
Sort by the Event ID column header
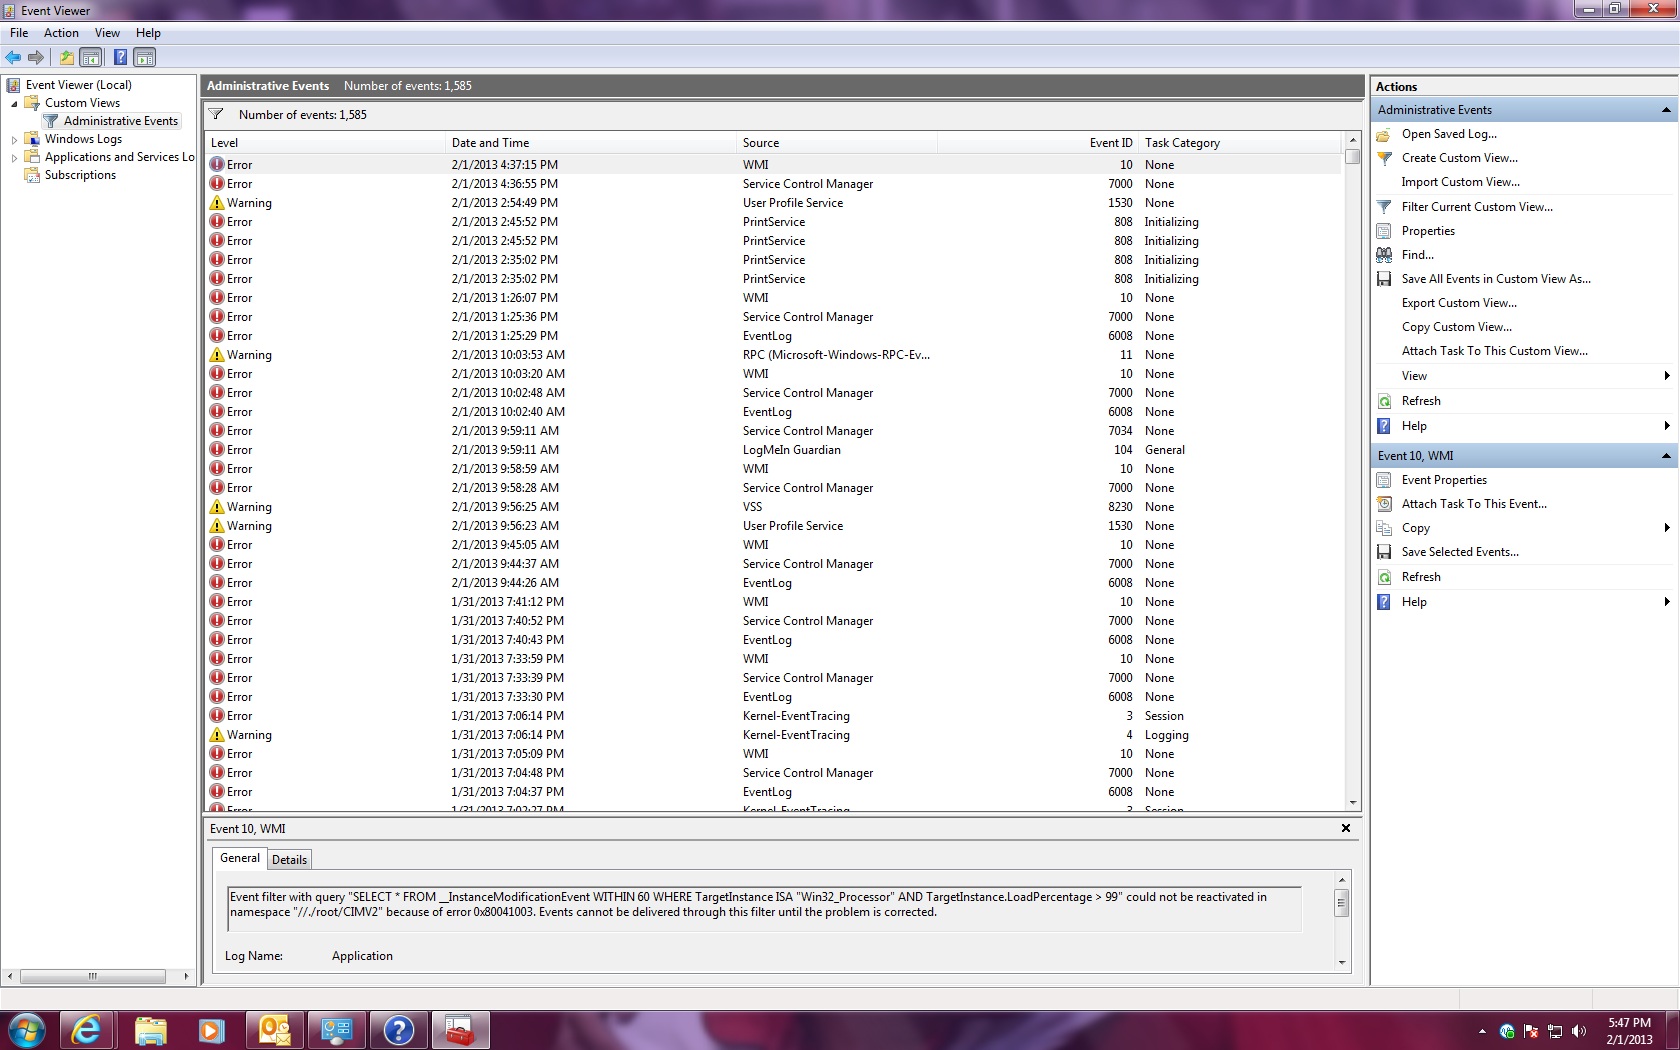(x=1037, y=143)
